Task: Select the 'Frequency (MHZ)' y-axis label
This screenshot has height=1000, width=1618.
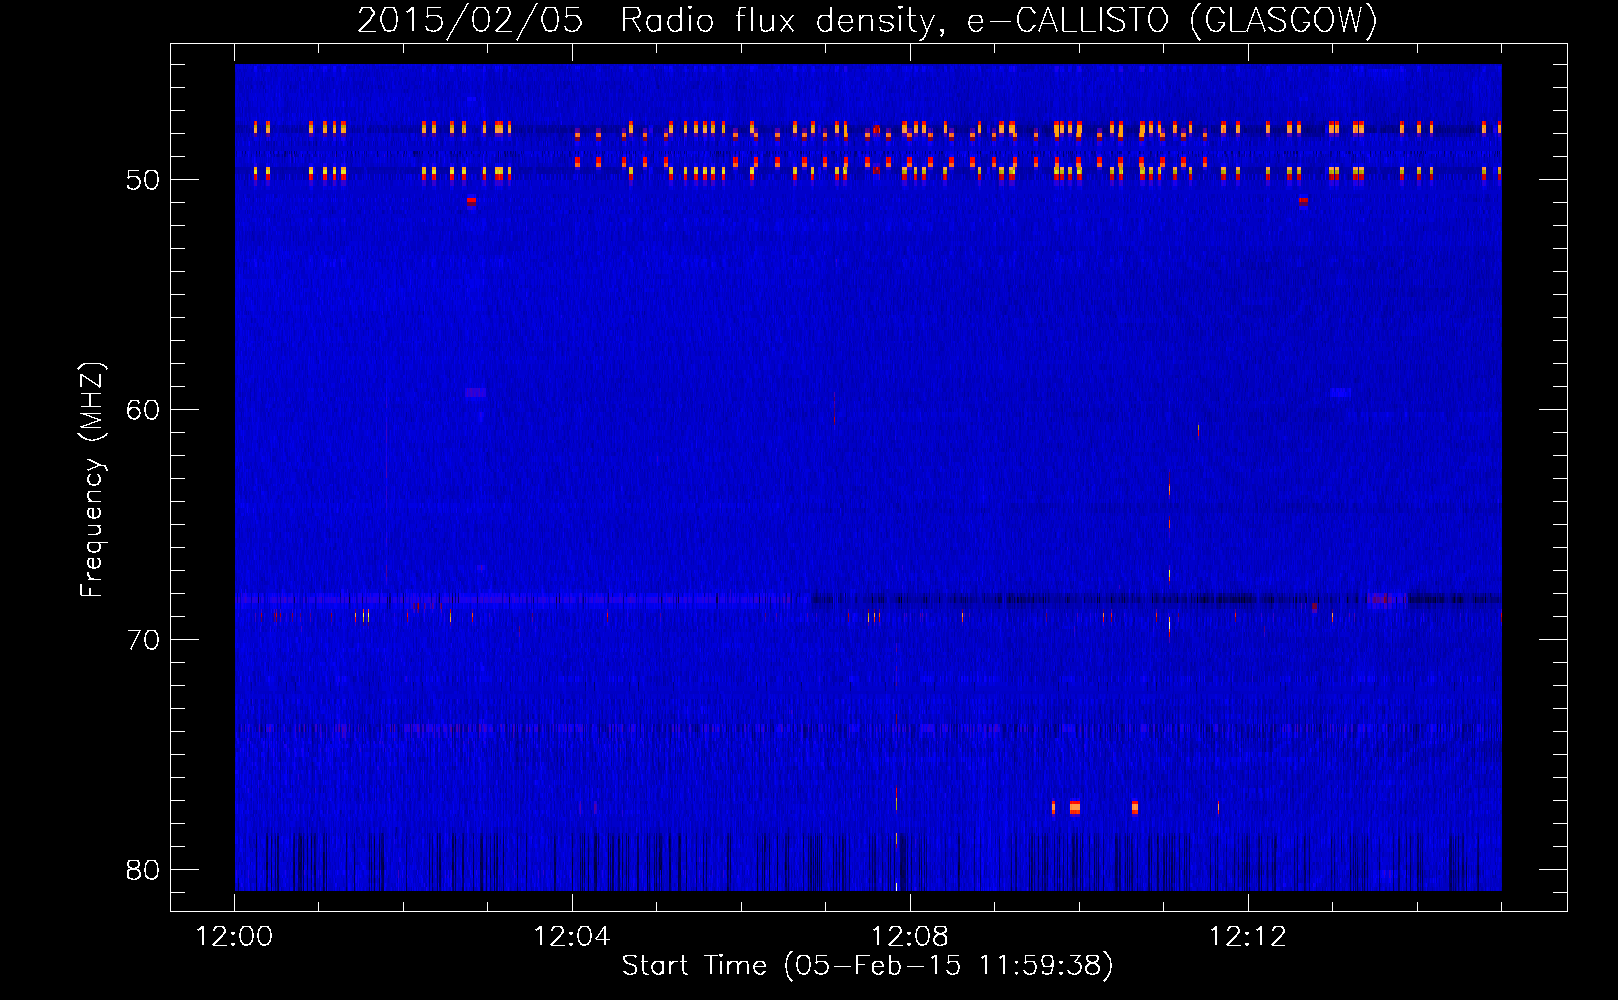Action: tap(91, 480)
